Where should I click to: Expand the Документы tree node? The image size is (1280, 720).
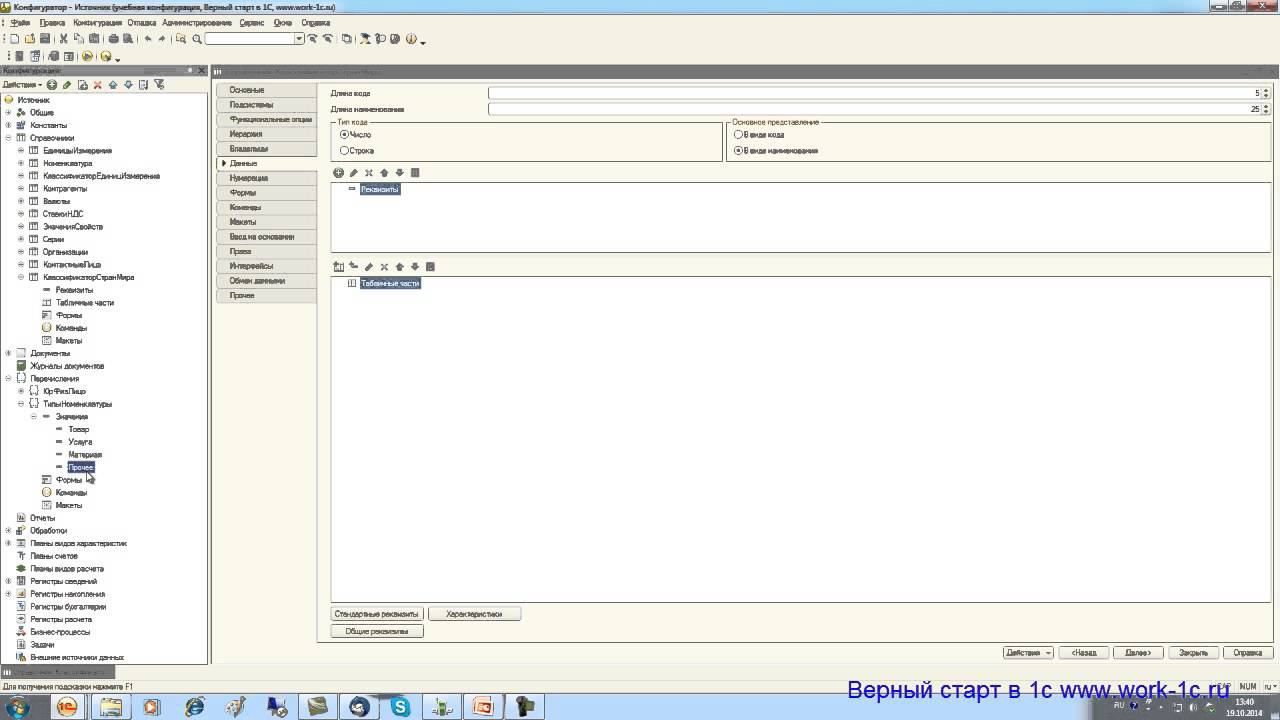(x=8, y=353)
